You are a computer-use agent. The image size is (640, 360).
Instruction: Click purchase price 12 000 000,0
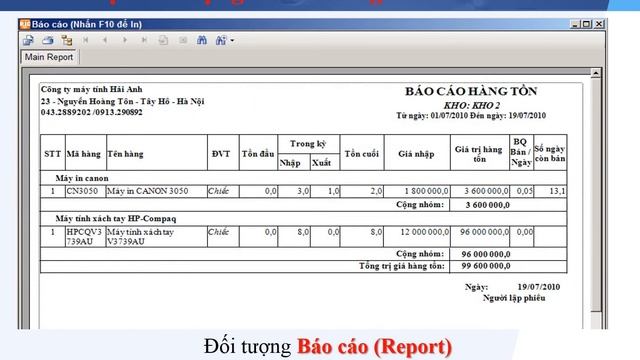(x=424, y=232)
